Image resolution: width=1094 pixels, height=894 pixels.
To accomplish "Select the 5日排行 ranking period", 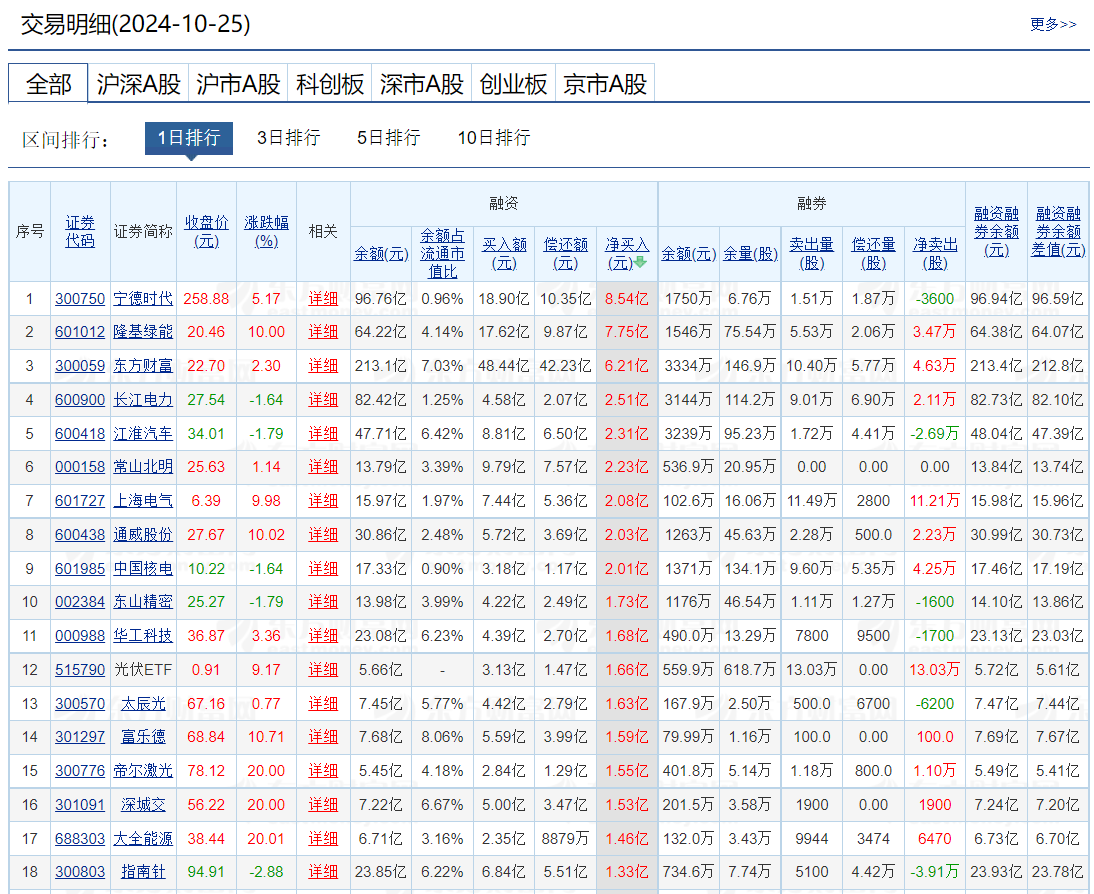I will [388, 138].
